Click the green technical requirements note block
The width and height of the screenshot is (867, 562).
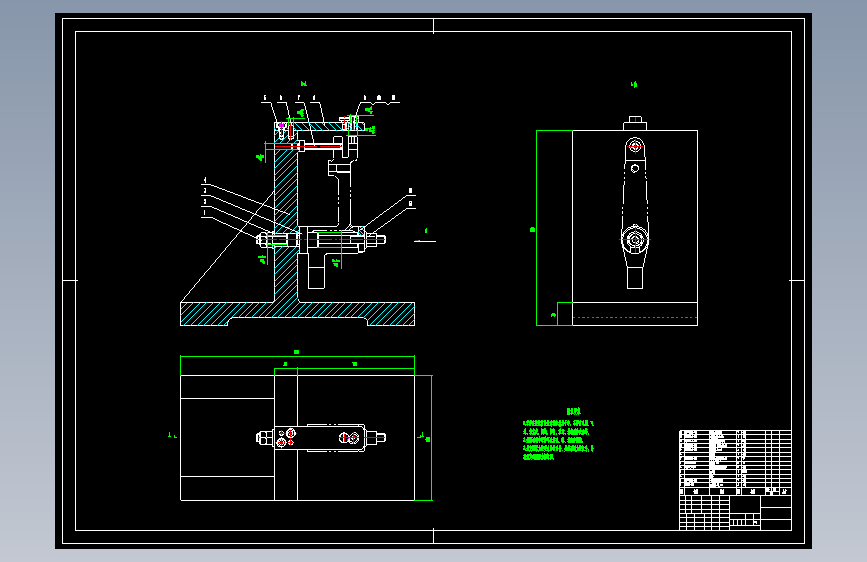click(558, 434)
